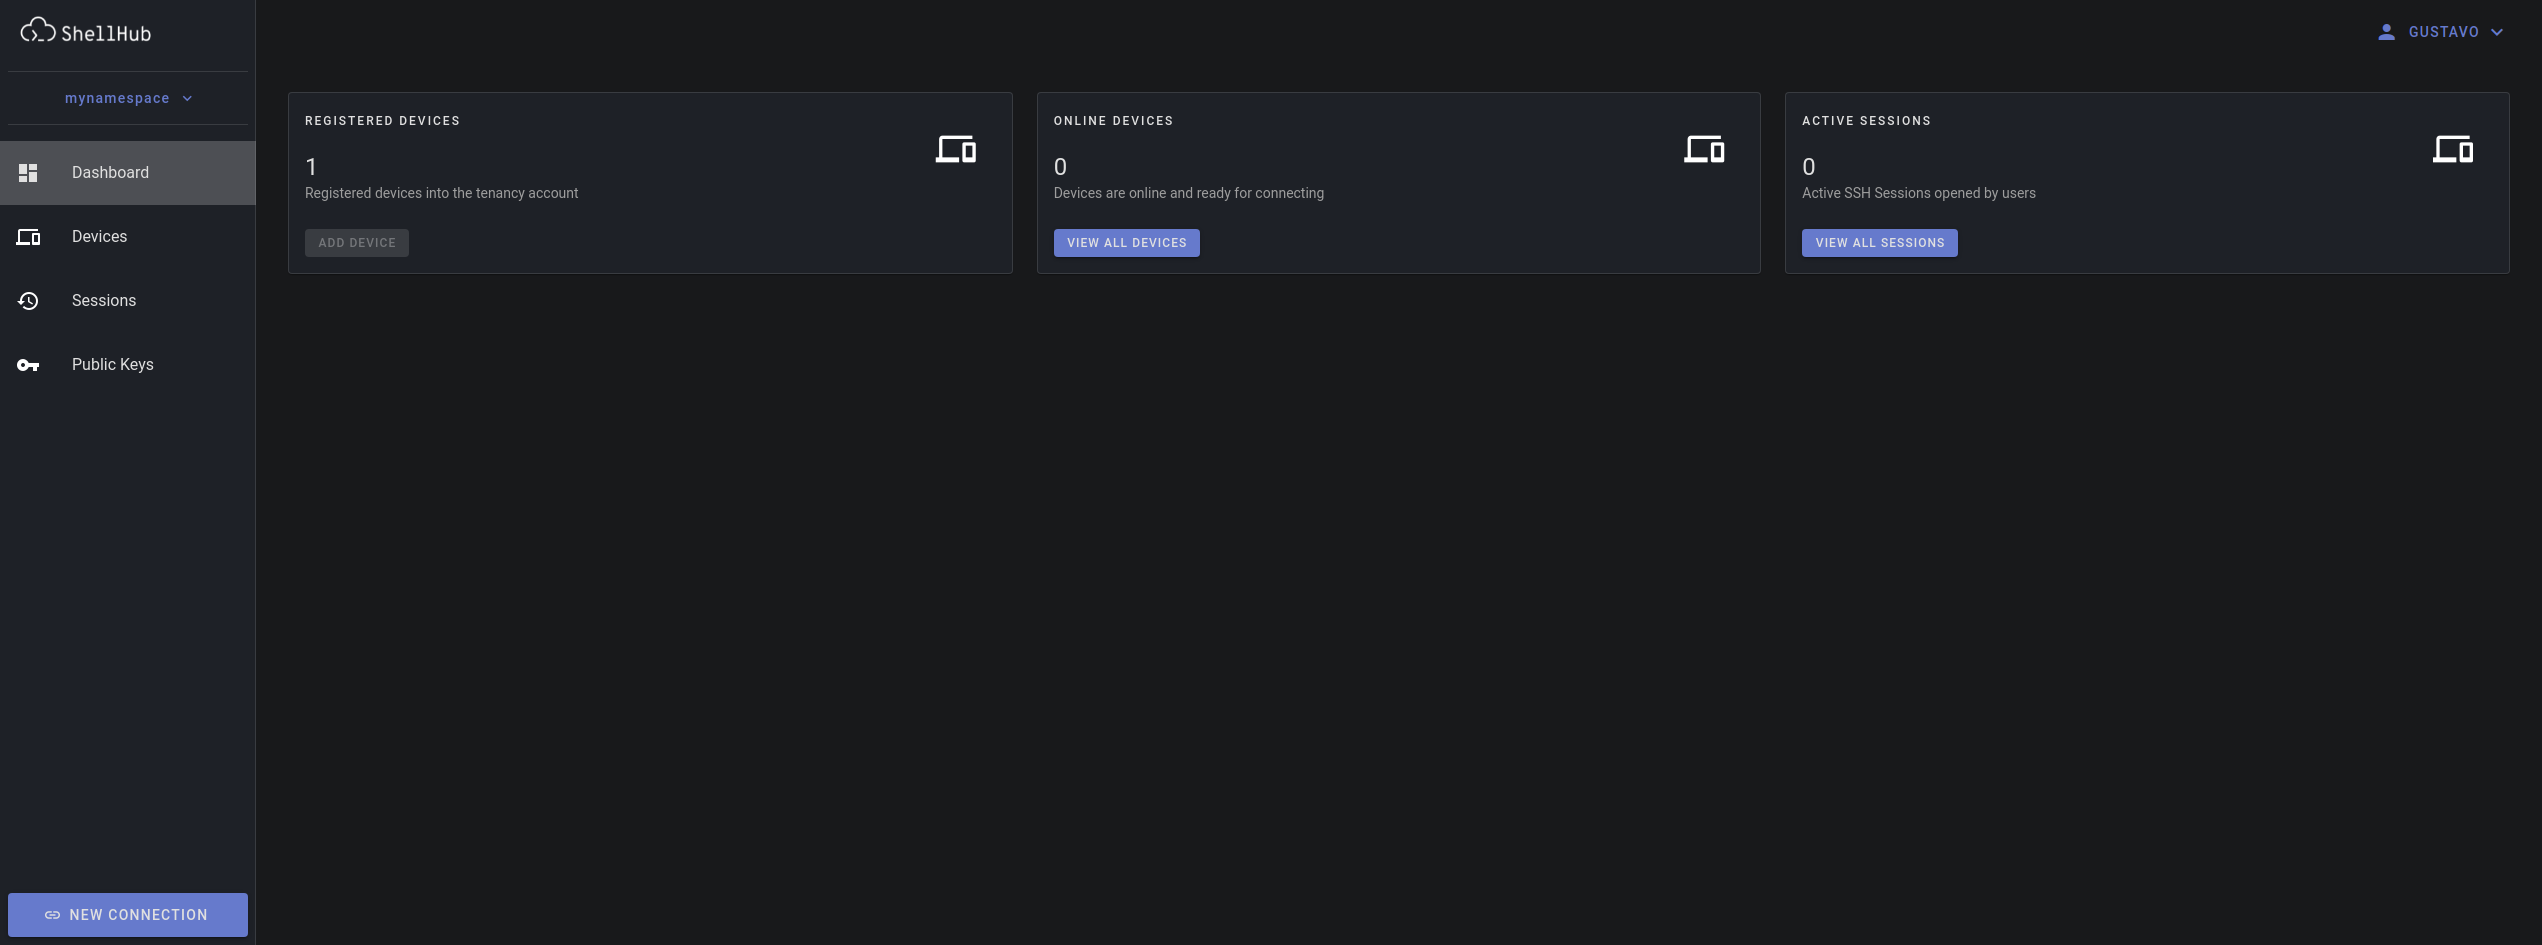Select the Sessions history clock icon
Viewport: 2542px width, 945px height.
(28, 300)
